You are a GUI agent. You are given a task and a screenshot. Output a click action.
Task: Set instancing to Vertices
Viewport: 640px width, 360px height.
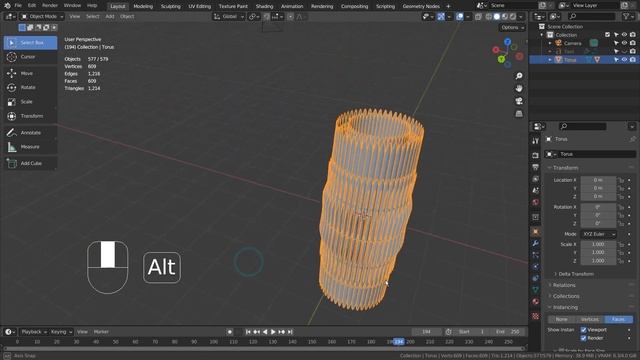[590, 320]
